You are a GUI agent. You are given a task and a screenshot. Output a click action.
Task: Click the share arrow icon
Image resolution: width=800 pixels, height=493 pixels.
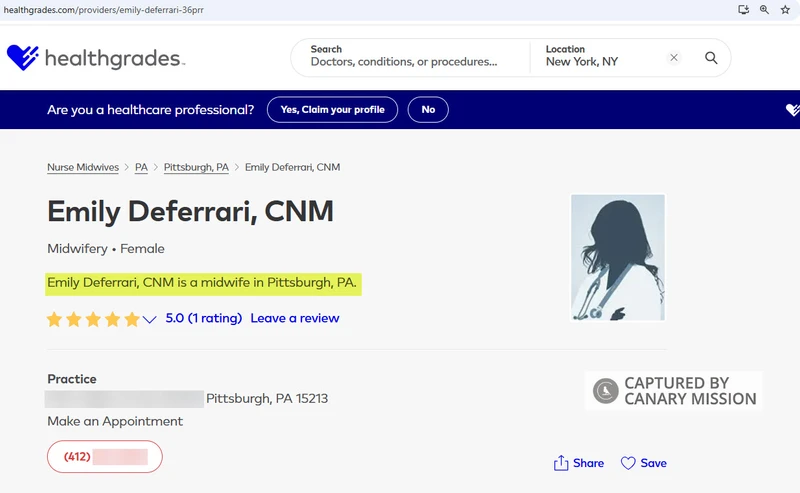(561, 463)
